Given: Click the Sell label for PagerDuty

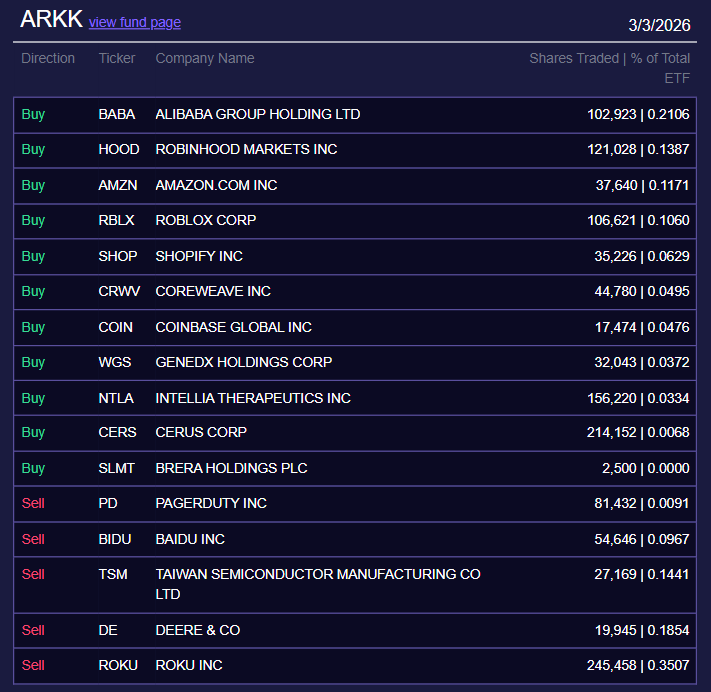Looking at the screenshot, I should [33, 503].
